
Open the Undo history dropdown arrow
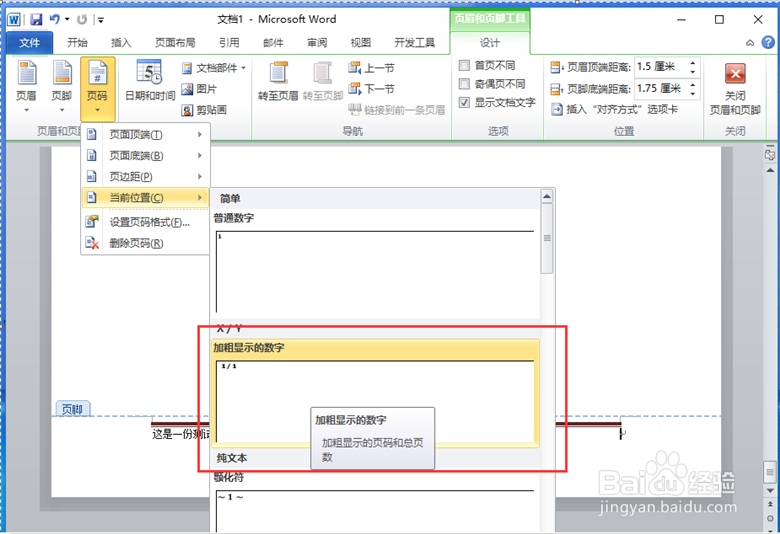point(67,19)
